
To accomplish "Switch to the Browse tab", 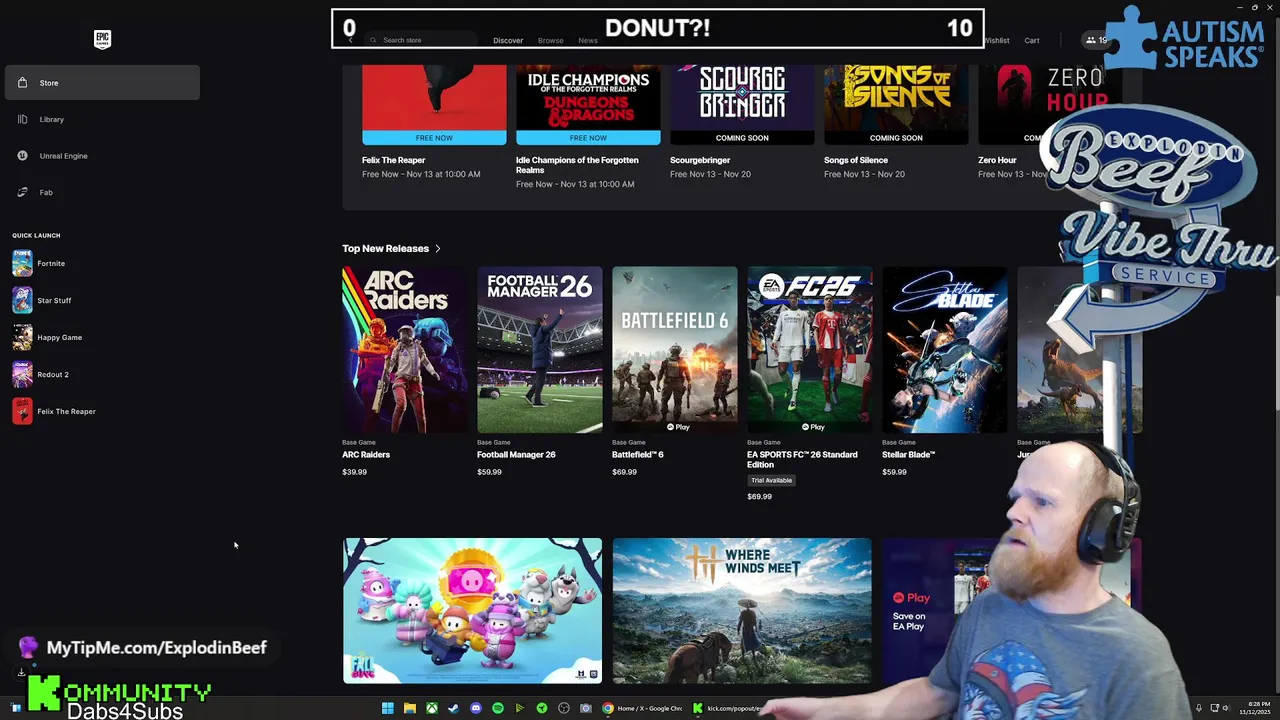I will [551, 40].
